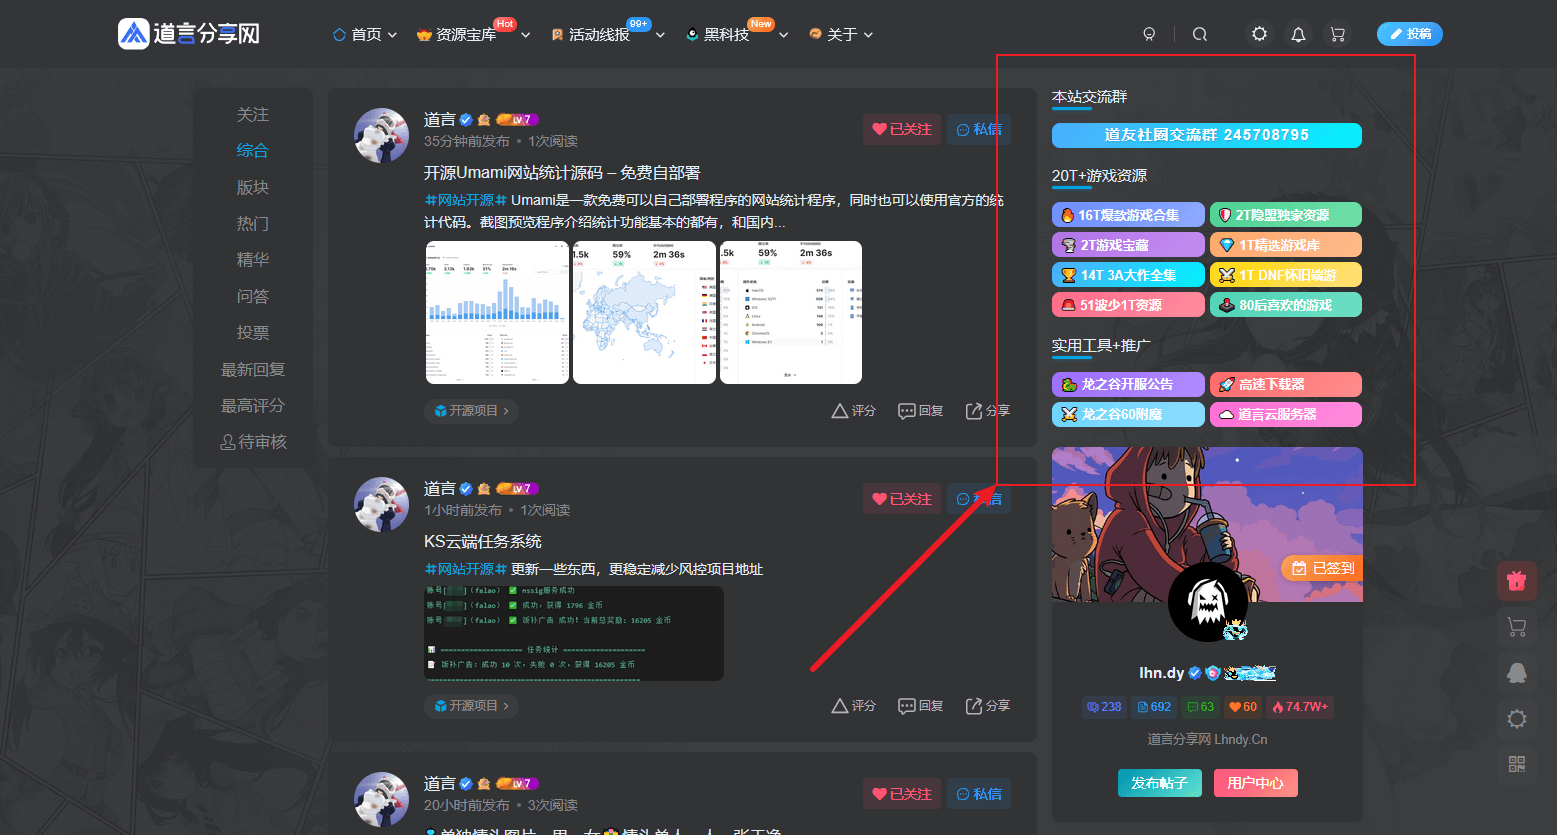The width and height of the screenshot is (1557, 835).
Task: Open notifications via the bell icon
Action: (1298, 33)
